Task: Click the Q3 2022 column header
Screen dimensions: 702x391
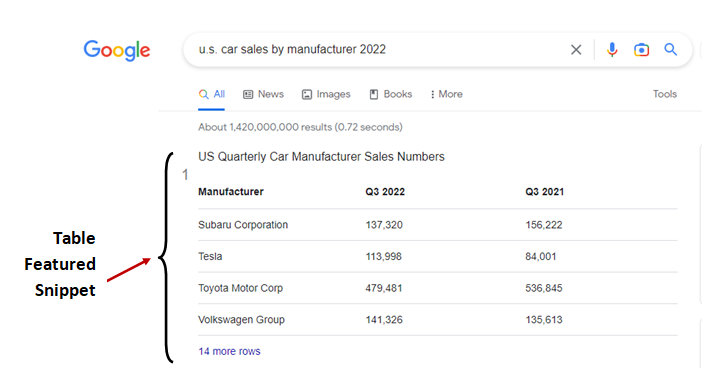Action: click(x=385, y=192)
